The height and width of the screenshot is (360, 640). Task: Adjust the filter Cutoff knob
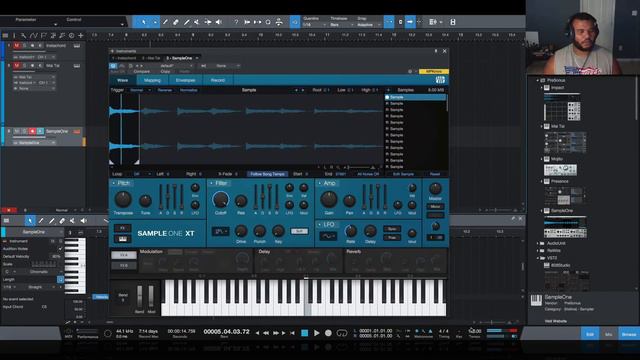pos(220,200)
